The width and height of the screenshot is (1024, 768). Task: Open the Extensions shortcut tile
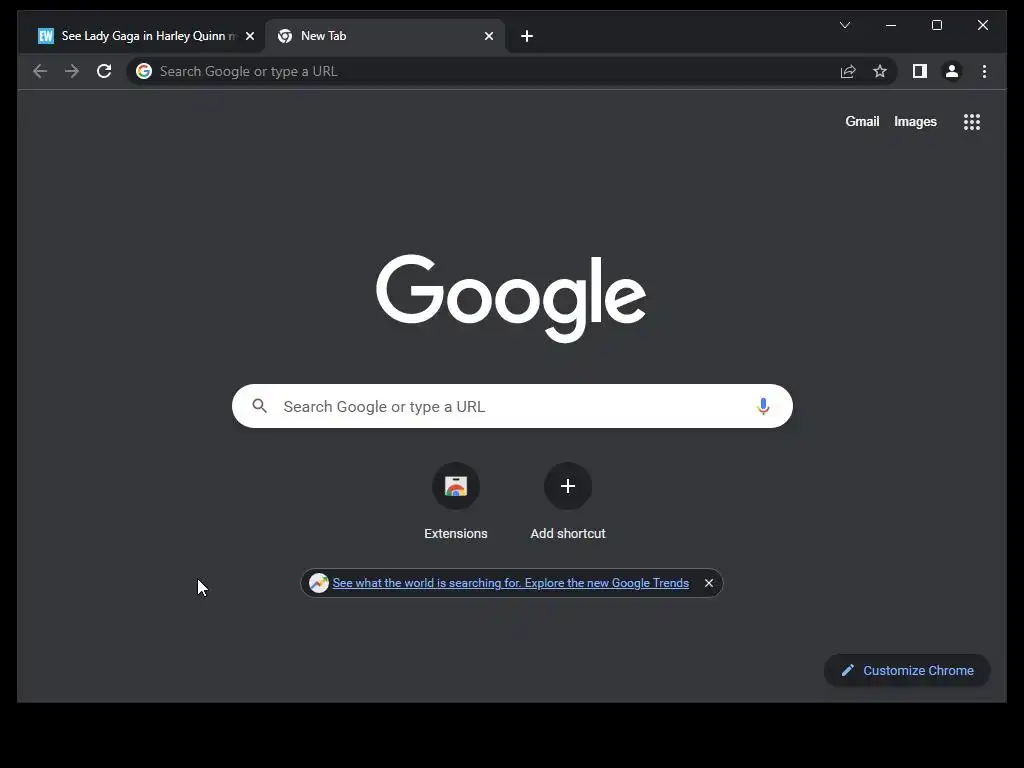click(456, 486)
